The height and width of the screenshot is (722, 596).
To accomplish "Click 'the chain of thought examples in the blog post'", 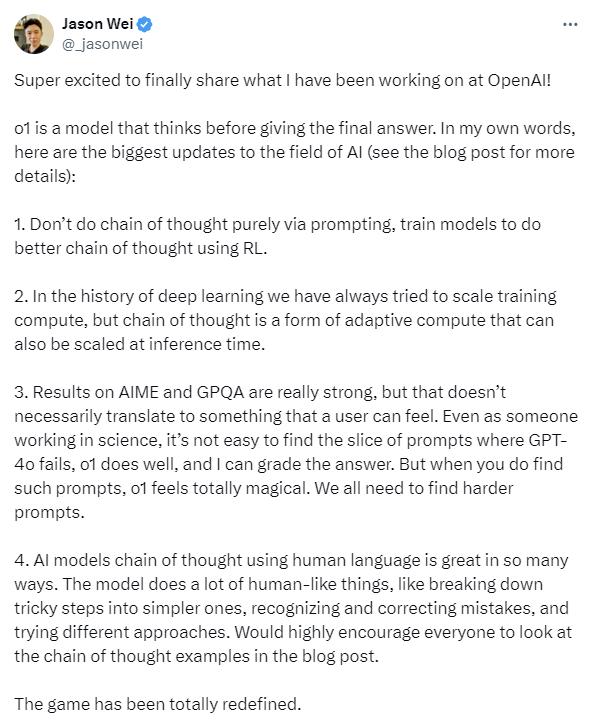I will coord(195,656).
